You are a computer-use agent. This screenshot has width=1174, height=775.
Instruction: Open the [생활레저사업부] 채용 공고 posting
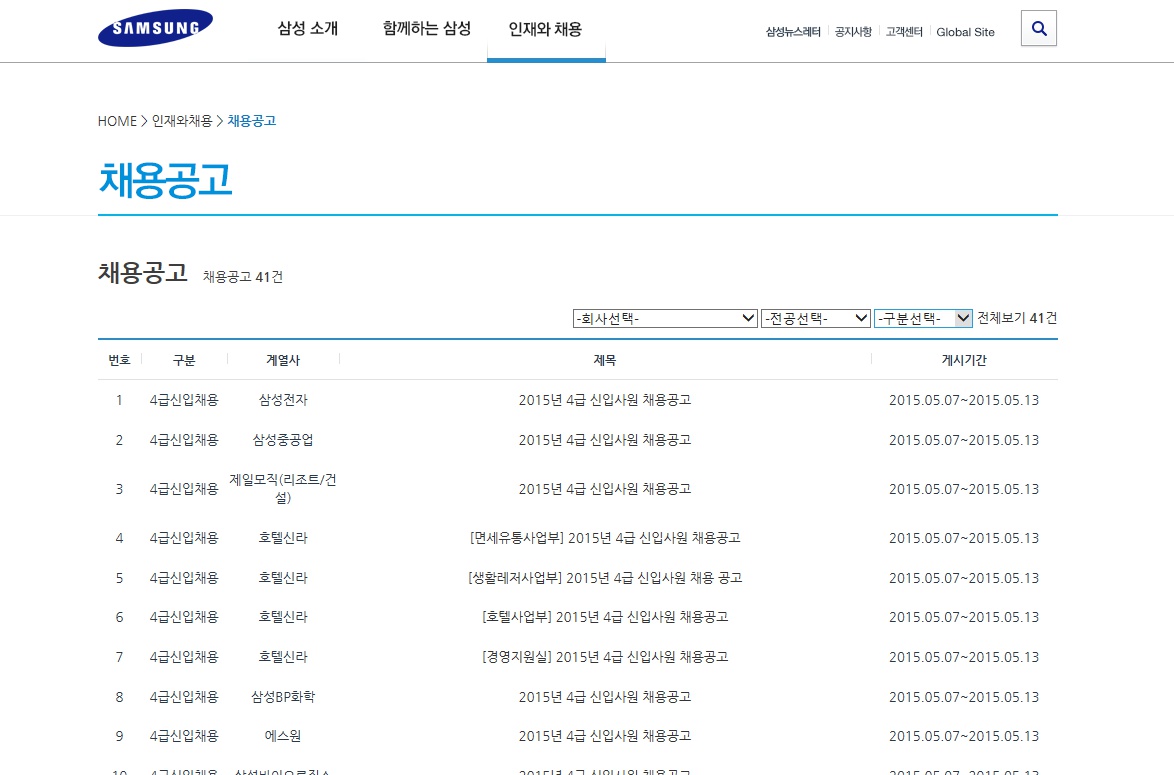coord(604,577)
